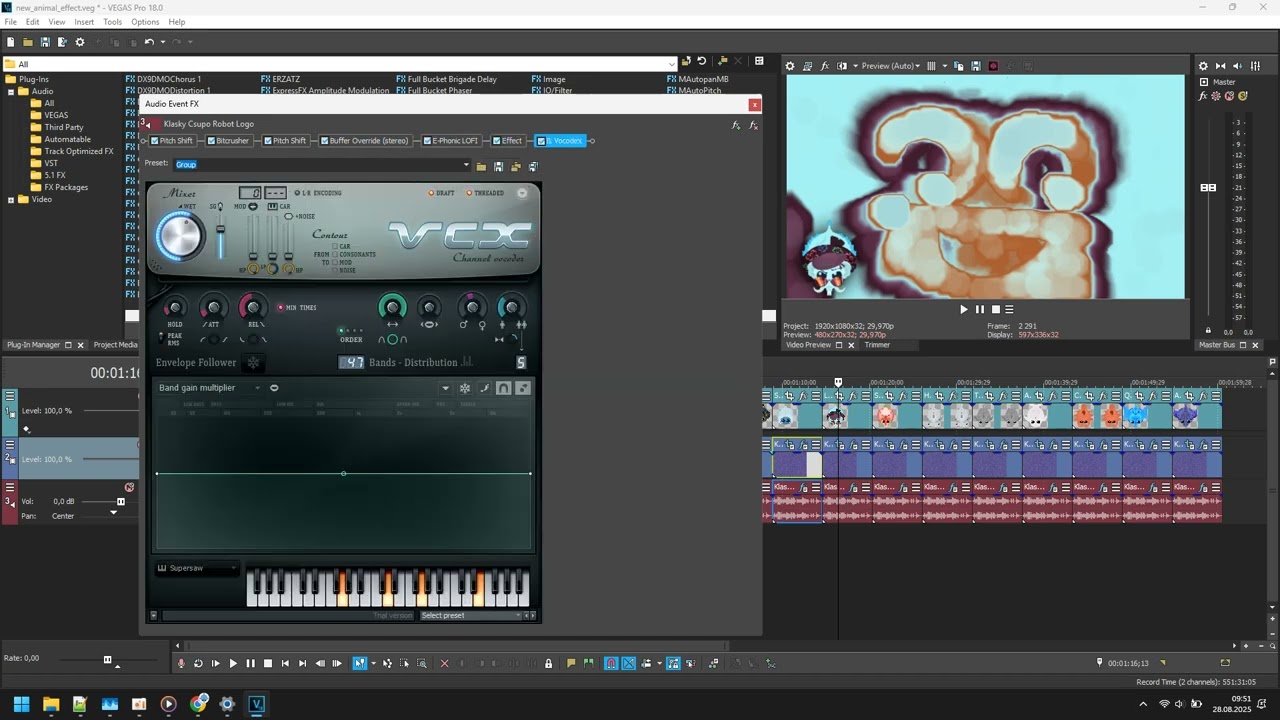The height and width of the screenshot is (720, 1280).
Task: Copy snapshot to clipboard icon
Action: pyautogui.click(x=958, y=66)
